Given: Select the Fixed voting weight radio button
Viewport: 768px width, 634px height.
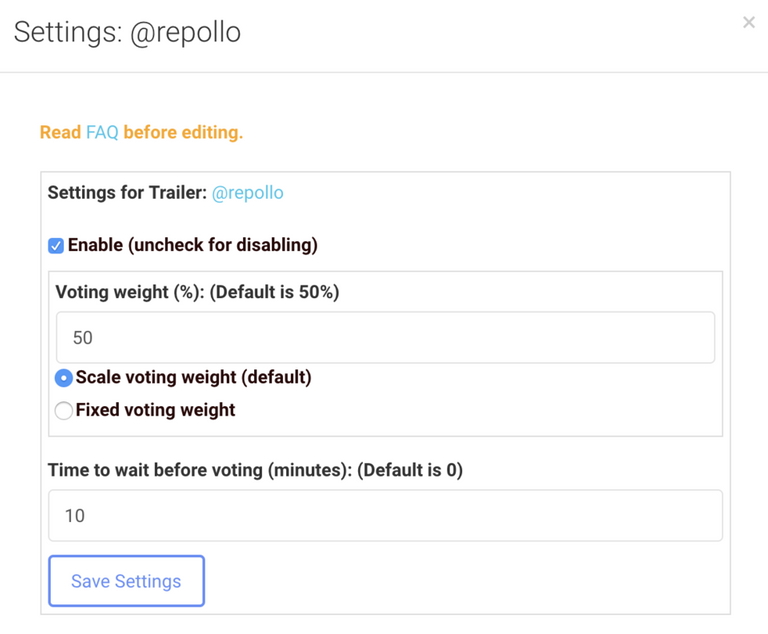Looking at the screenshot, I should point(64,410).
